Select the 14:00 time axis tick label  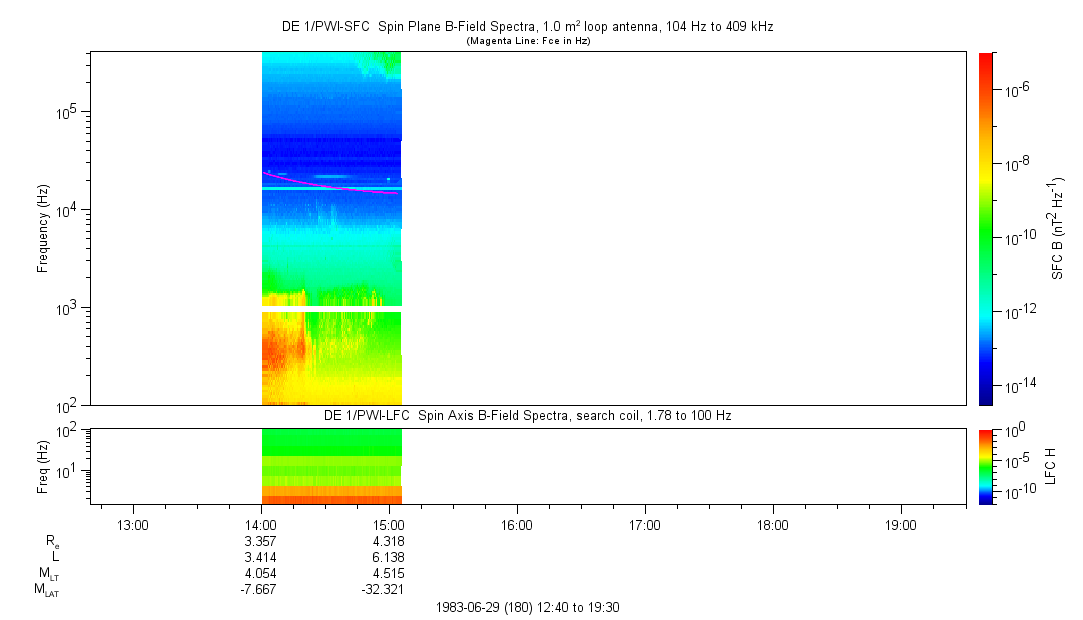coord(261,524)
